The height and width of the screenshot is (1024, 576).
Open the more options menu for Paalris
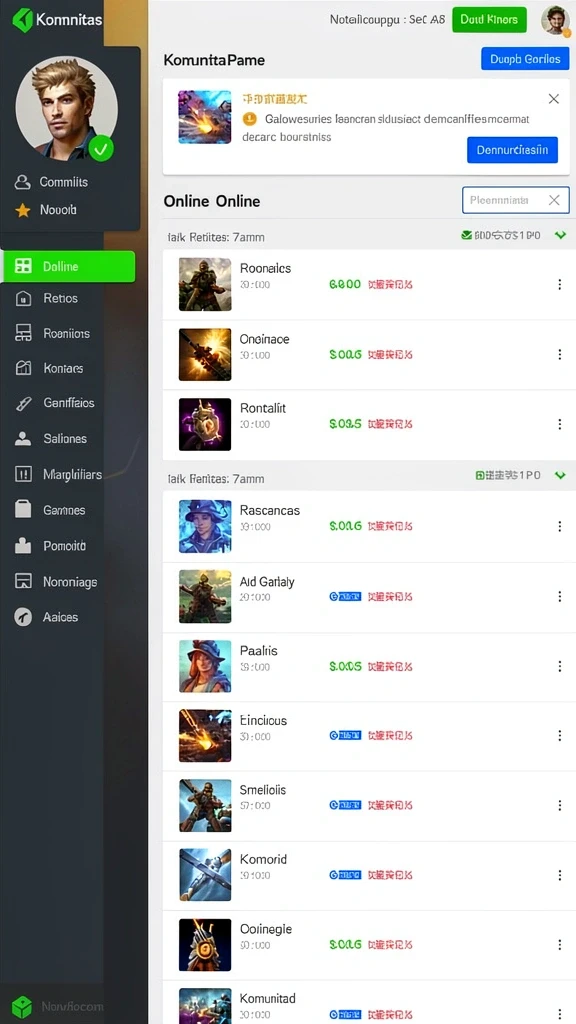pos(560,666)
